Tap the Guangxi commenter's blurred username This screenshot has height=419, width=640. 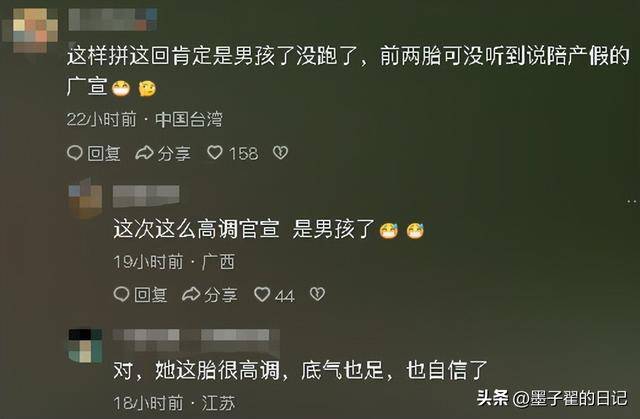click(146, 196)
